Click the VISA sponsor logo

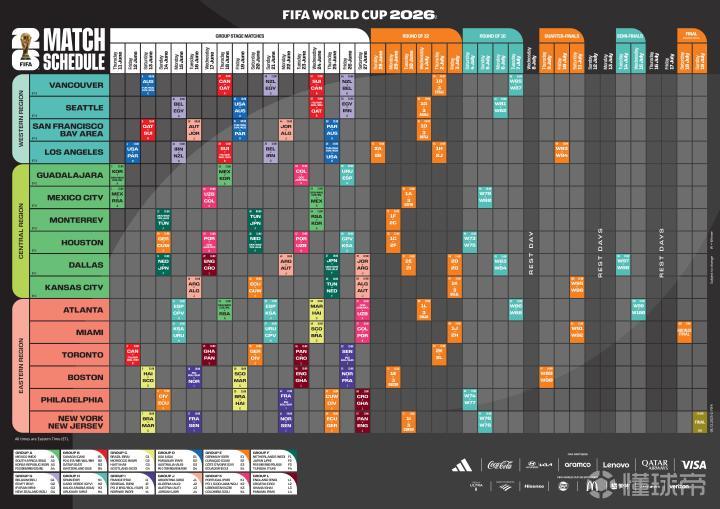tap(693, 464)
